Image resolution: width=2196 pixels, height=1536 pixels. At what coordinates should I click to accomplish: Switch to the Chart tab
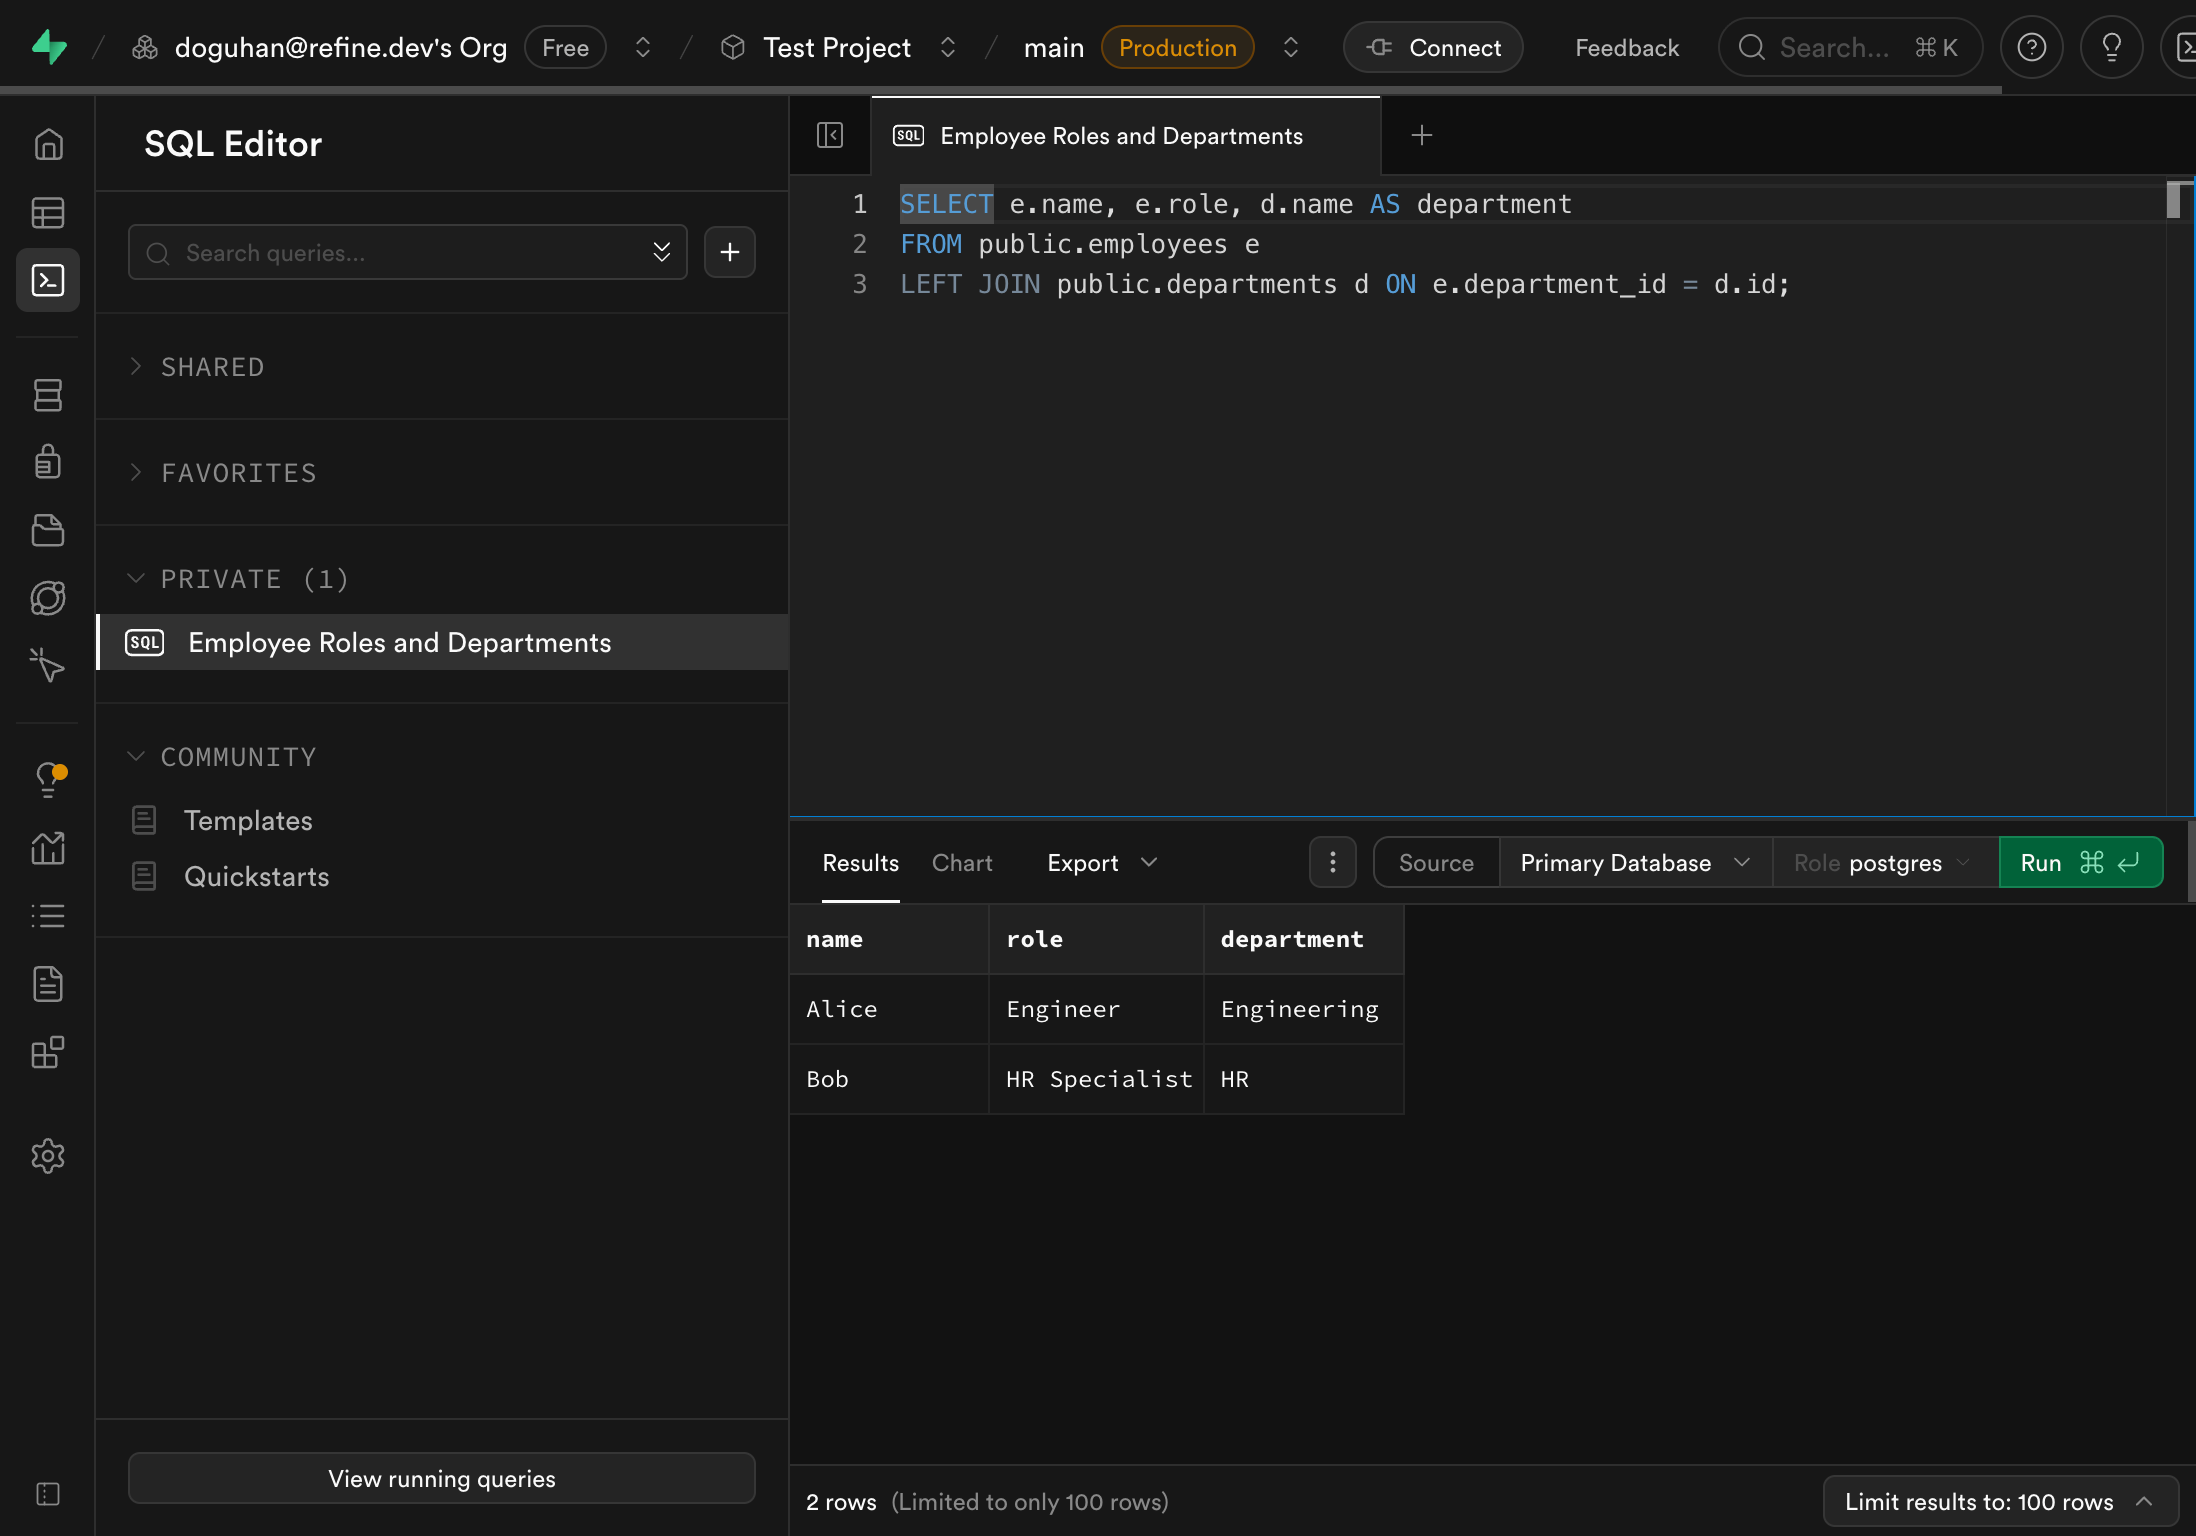click(962, 862)
